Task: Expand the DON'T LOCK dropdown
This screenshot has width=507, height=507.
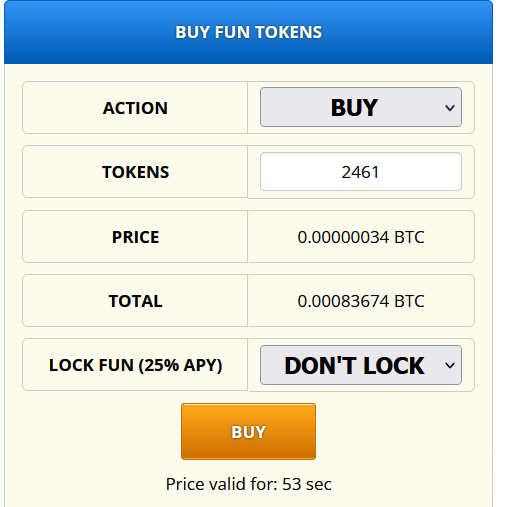Action: tap(361, 365)
